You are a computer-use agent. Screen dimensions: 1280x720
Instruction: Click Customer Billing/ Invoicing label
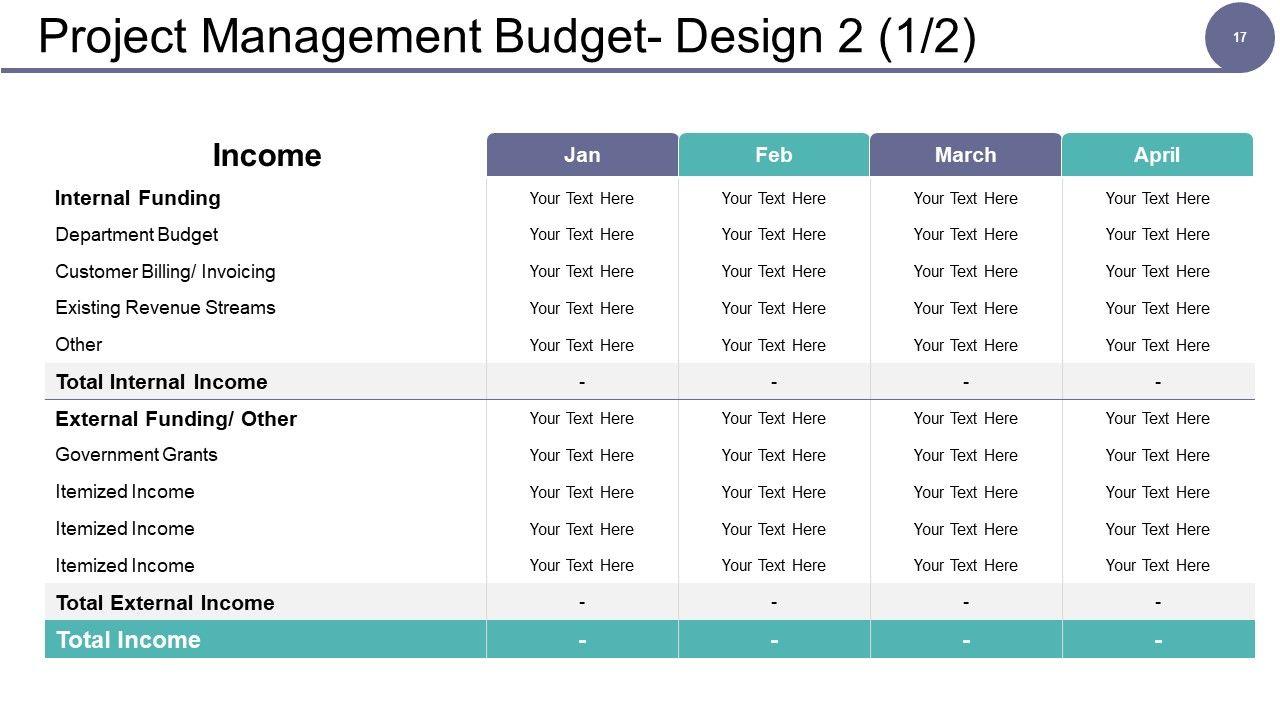165,272
